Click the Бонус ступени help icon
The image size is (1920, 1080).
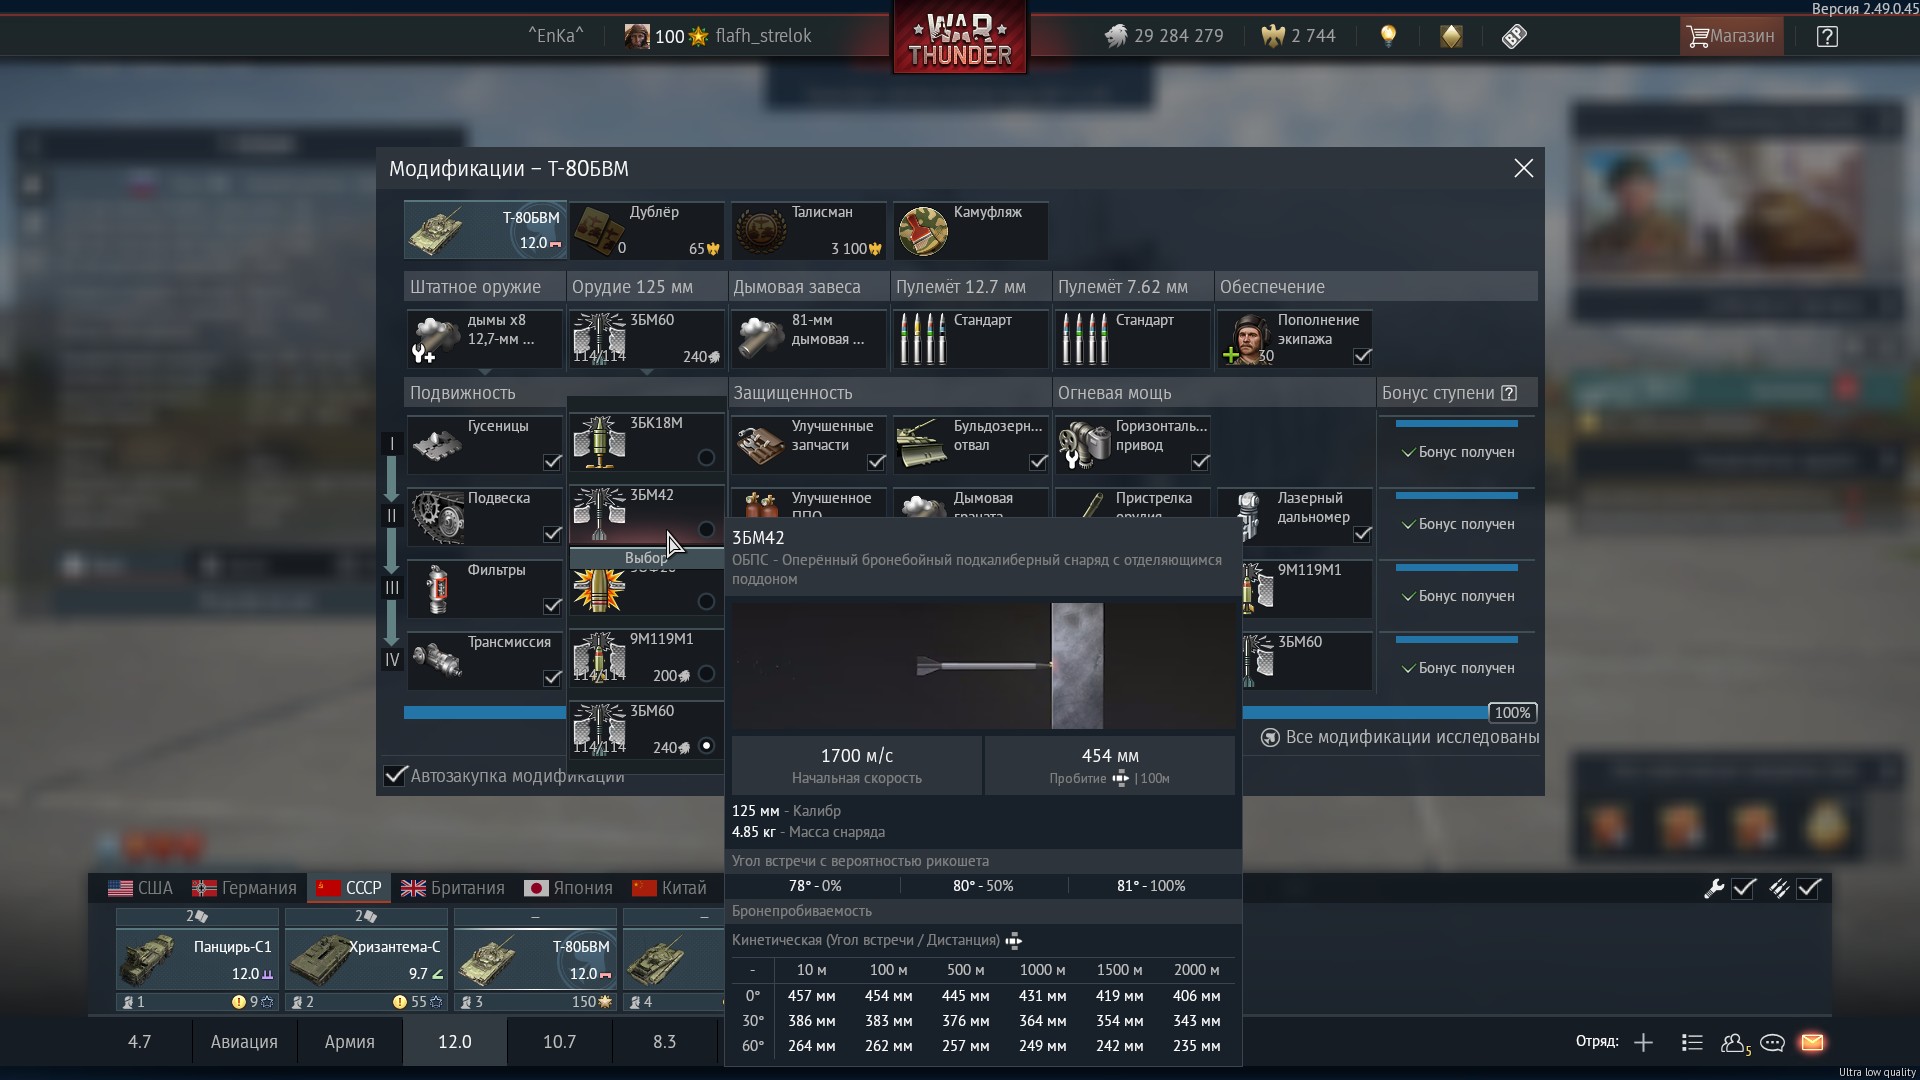[1509, 393]
